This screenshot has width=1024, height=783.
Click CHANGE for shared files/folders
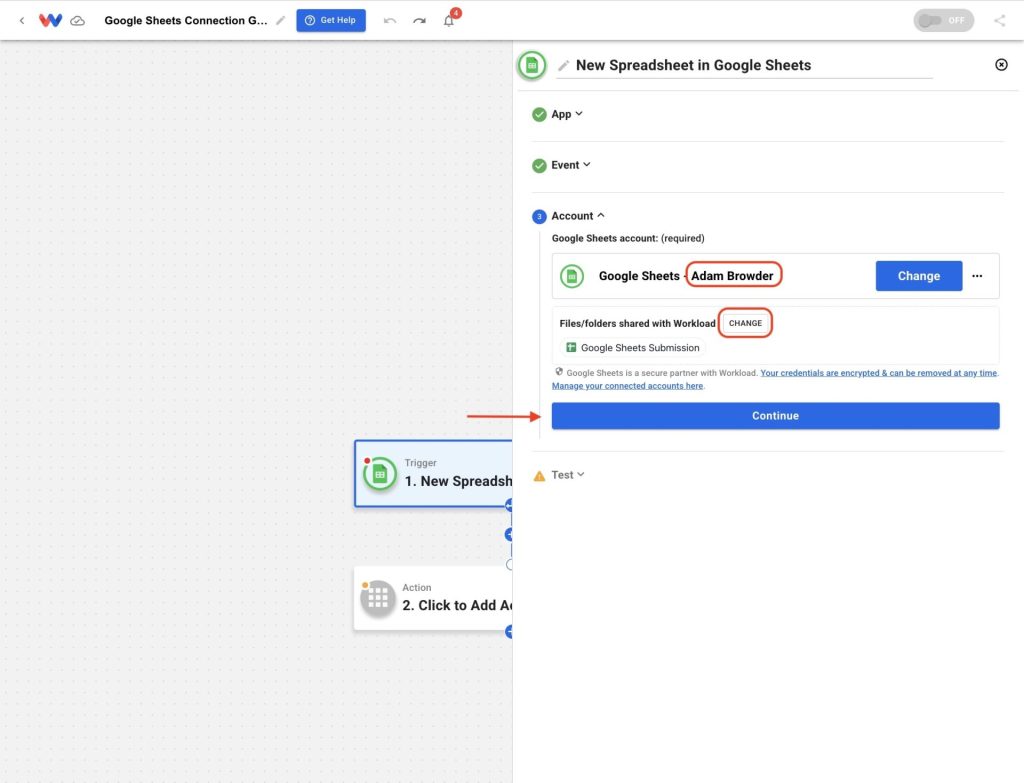(x=745, y=323)
